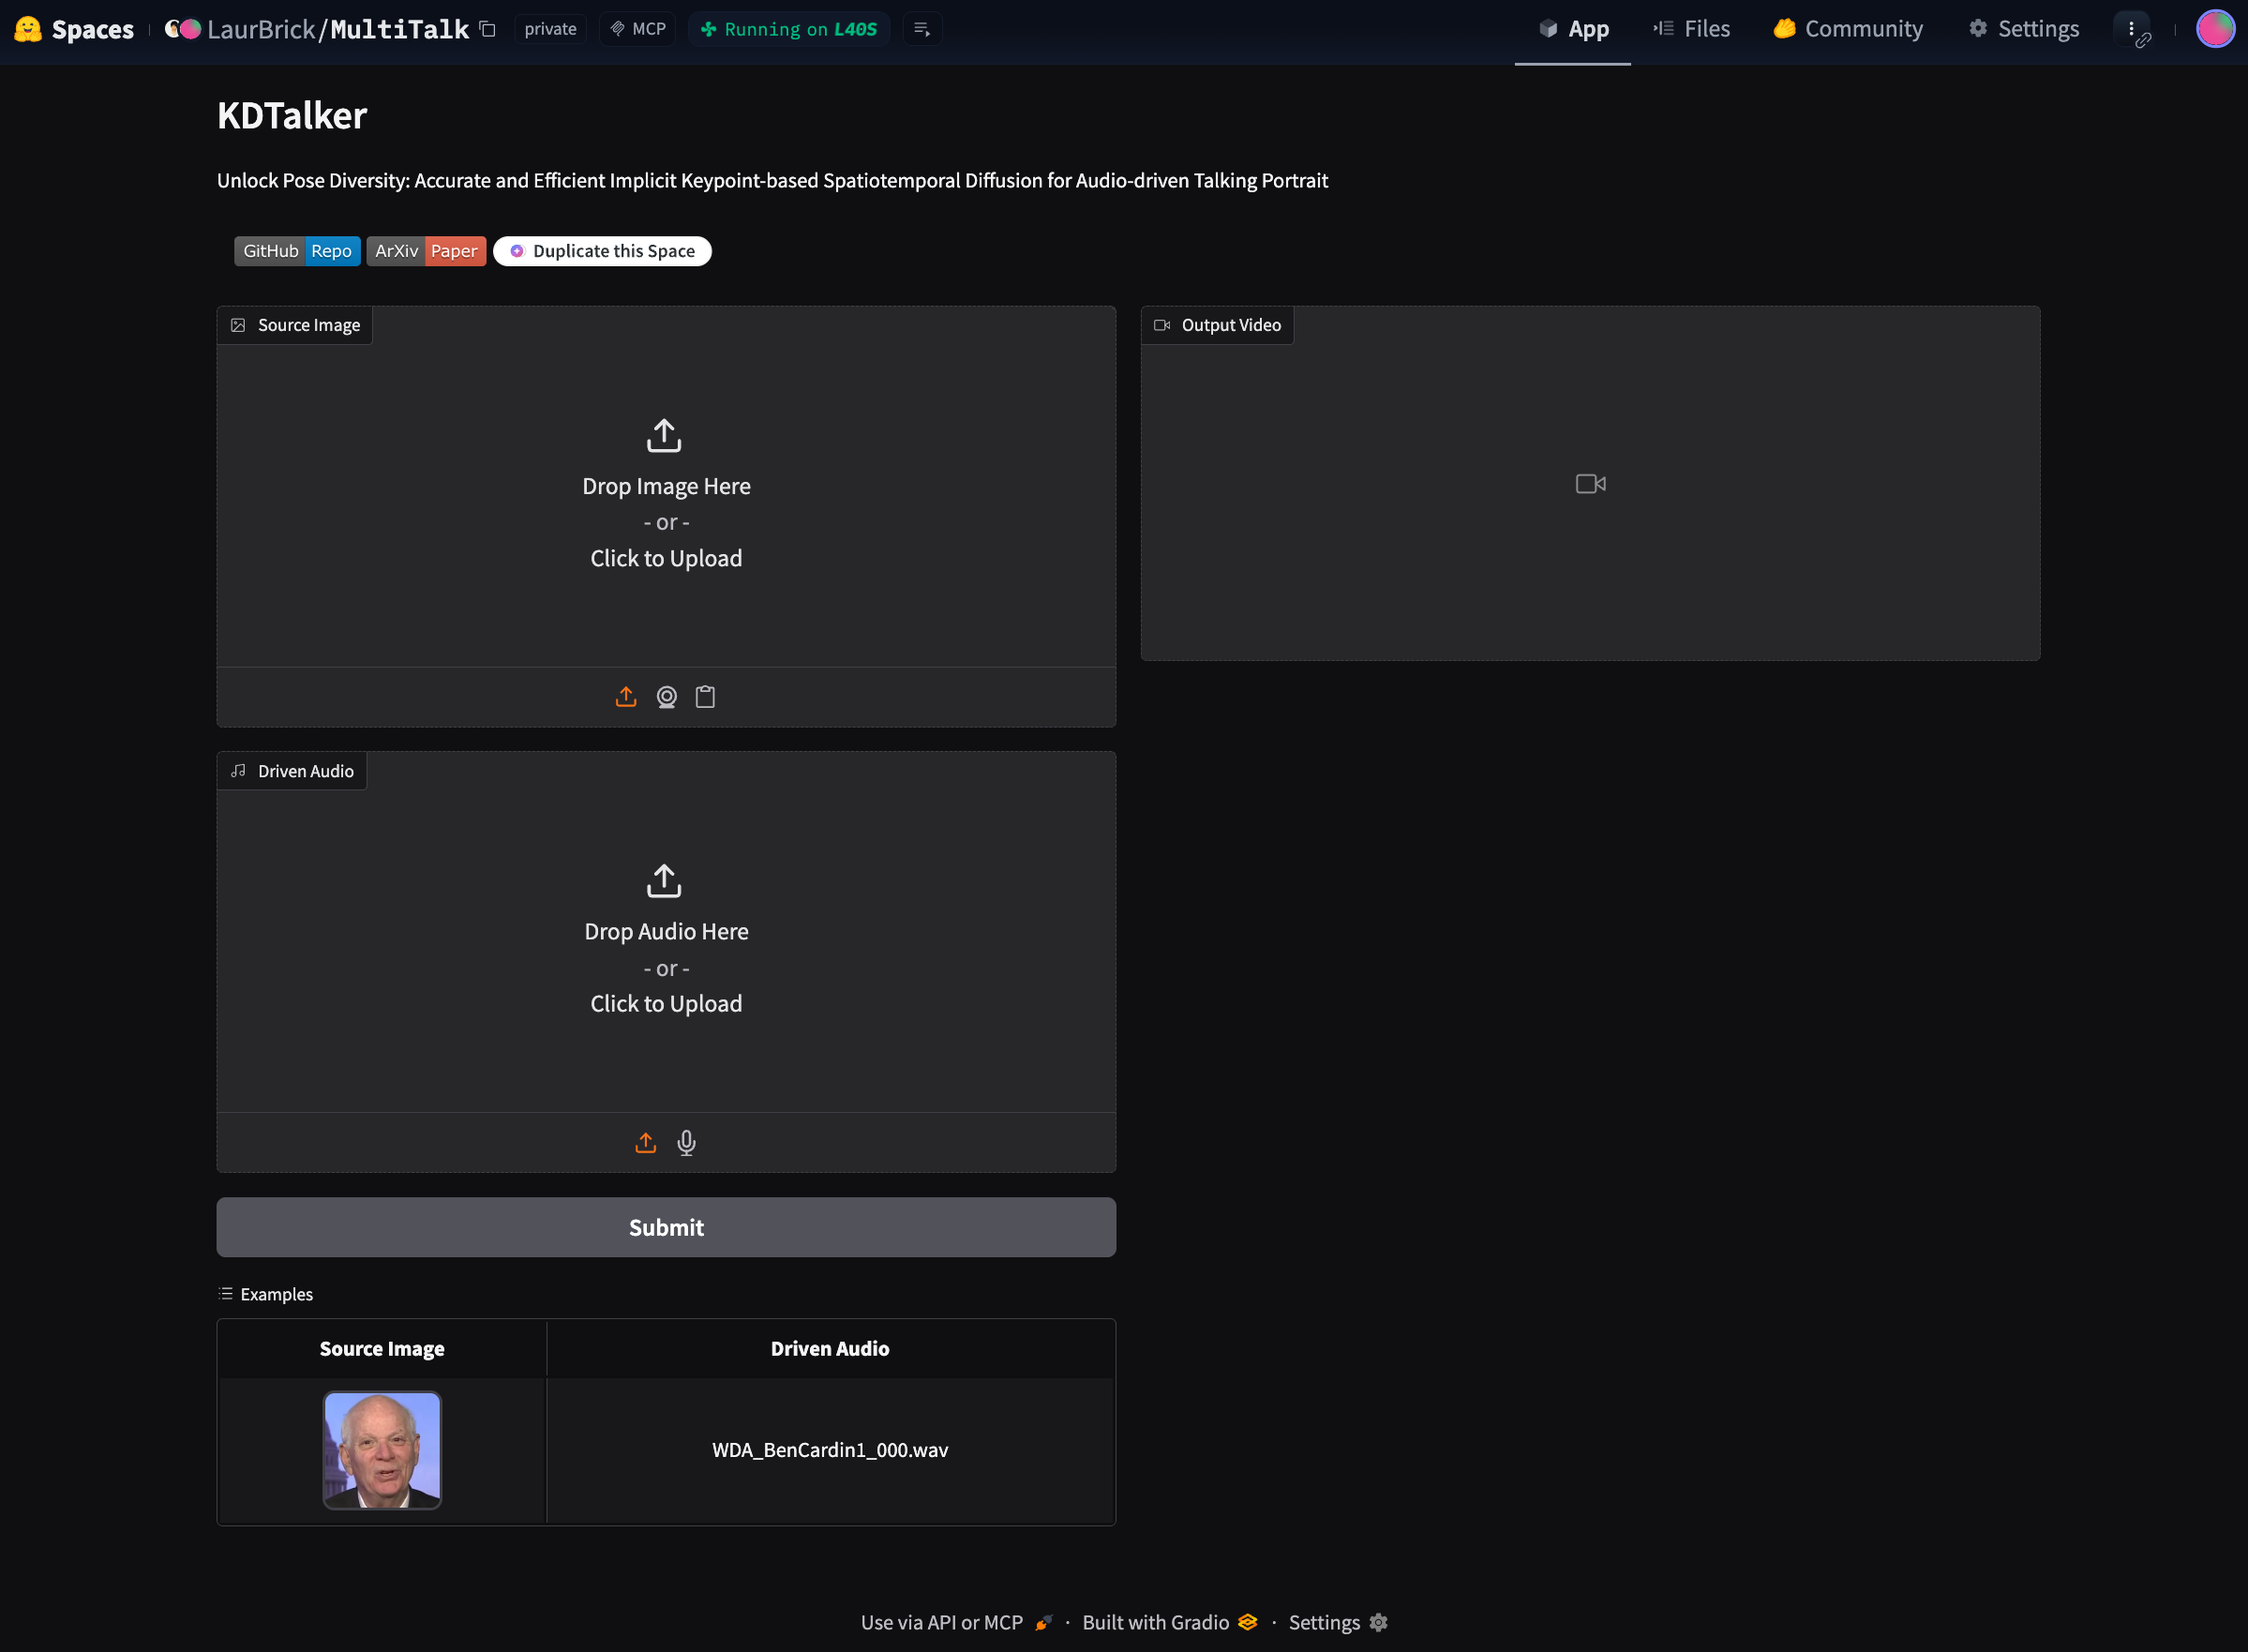Open the GitHub Repo badge

(297, 251)
